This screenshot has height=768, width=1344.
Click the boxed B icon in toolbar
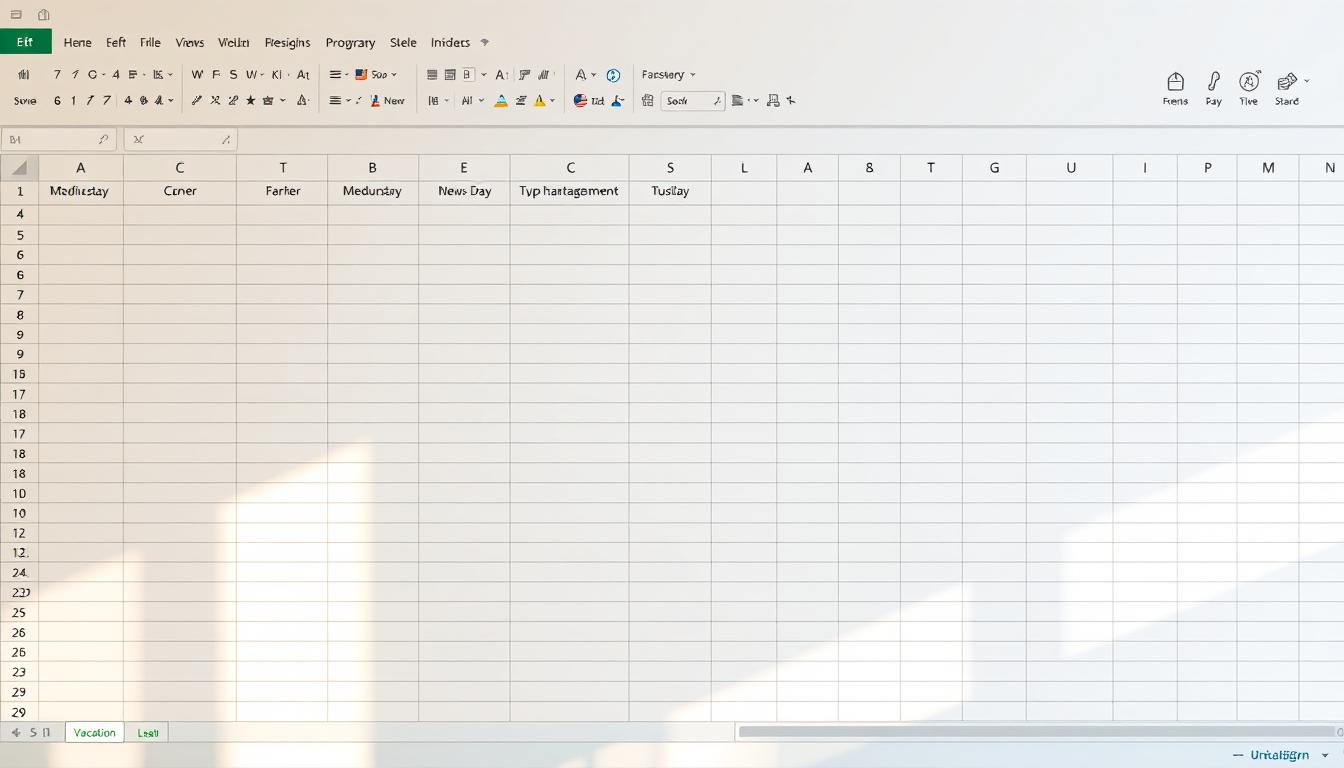coord(467,75)
